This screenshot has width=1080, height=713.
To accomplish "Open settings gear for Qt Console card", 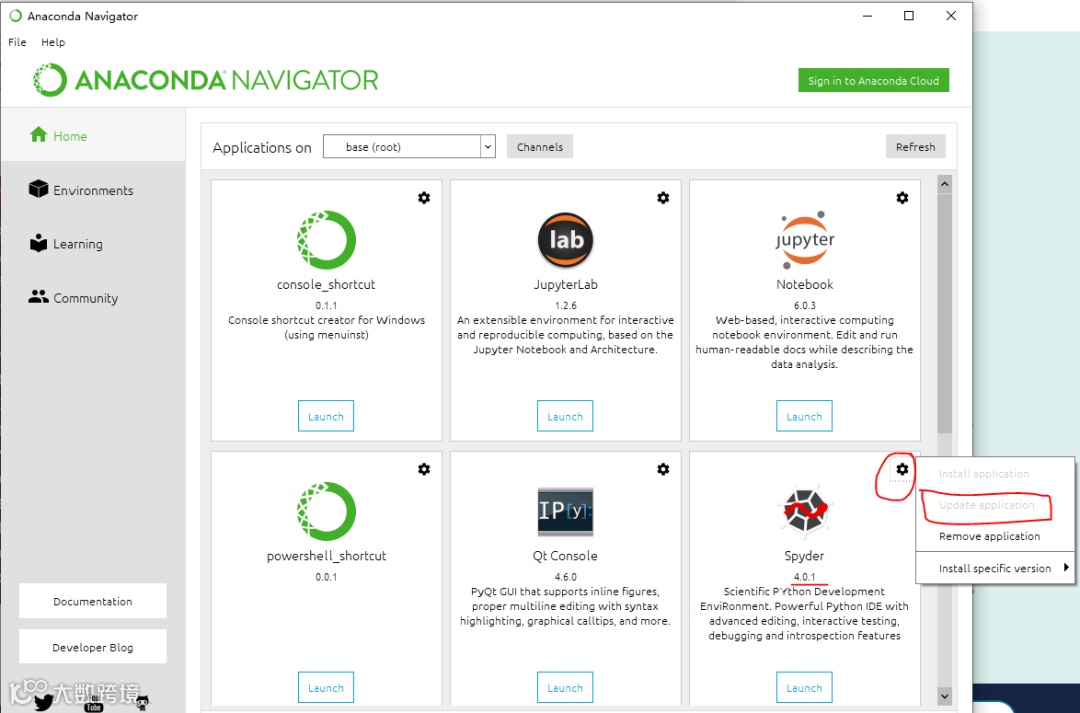I will [x=663, y=469].
